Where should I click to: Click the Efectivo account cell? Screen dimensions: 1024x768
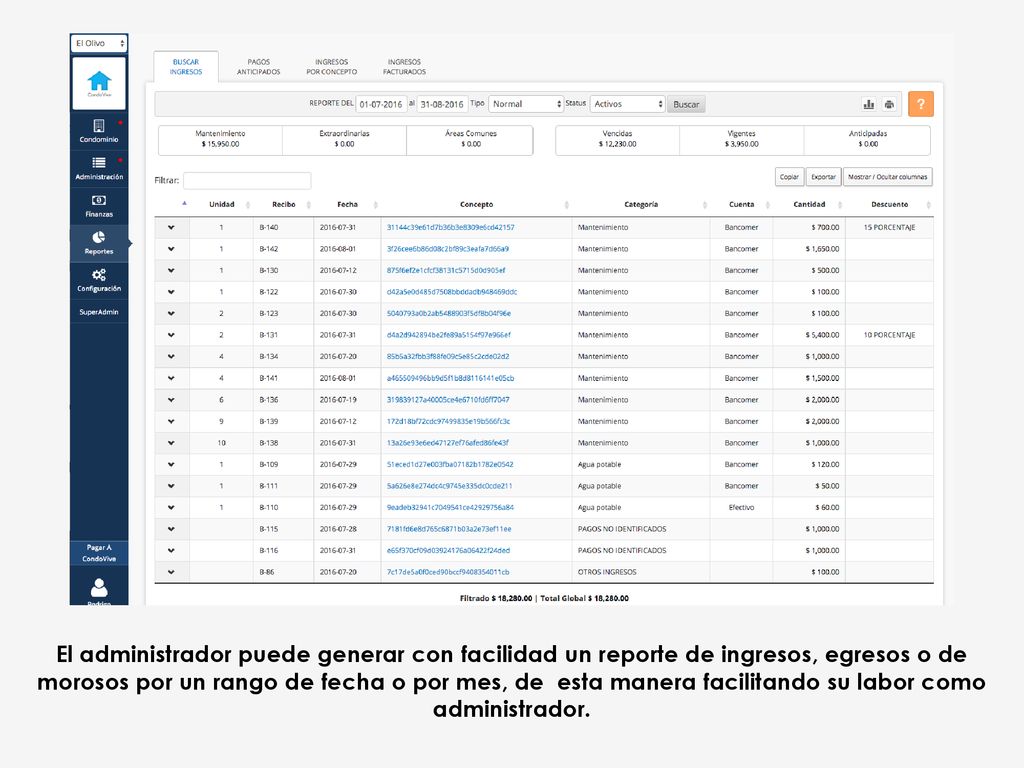(741, 507)
